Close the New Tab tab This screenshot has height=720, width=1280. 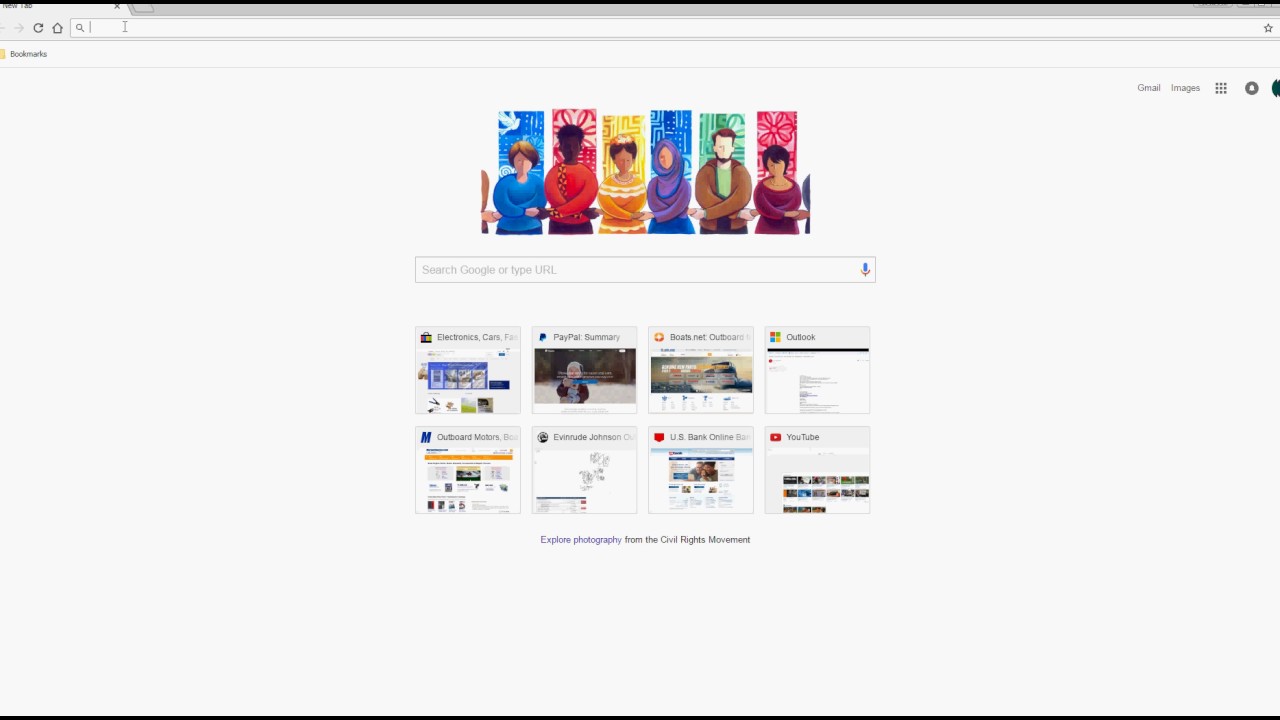(x=116, y=6)
